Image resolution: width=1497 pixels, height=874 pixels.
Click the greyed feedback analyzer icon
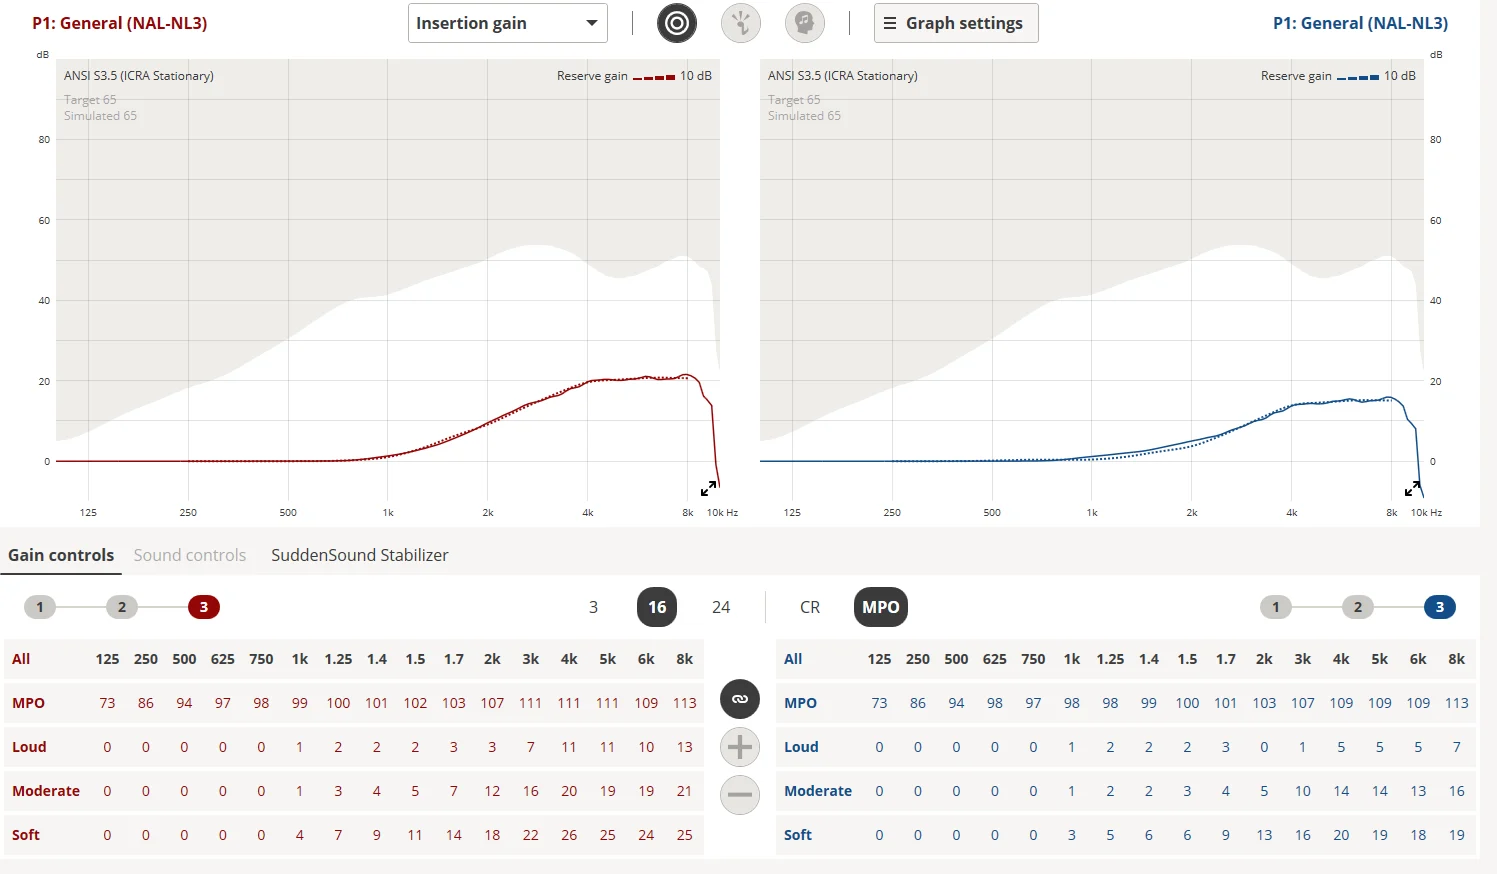tap(741, 23)
